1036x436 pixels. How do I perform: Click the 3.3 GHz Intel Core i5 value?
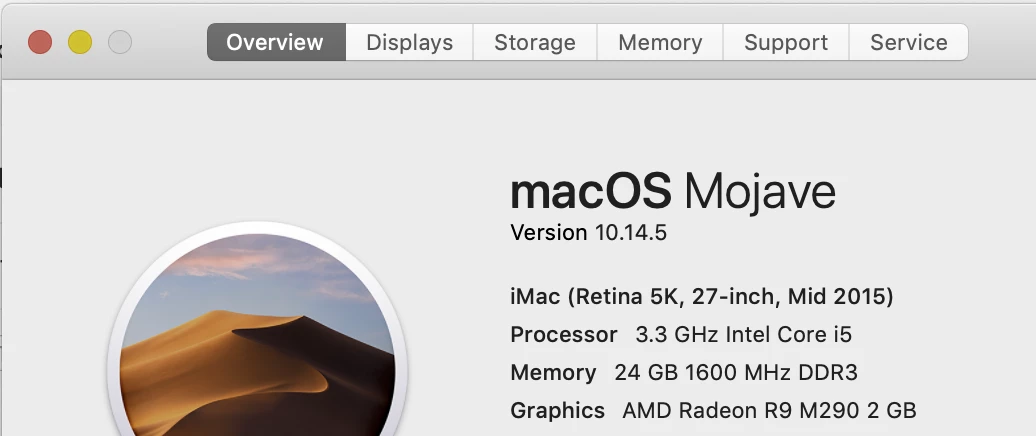click(743, 335)
